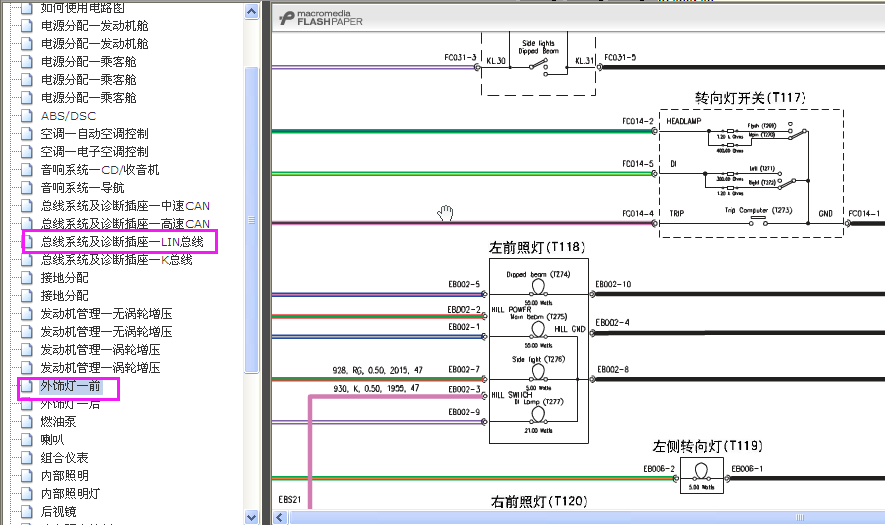Click the page icon beside 总线系统及诊断插座—中速CAN
This screenshot has height=525, width=885.
pos(27,205)
